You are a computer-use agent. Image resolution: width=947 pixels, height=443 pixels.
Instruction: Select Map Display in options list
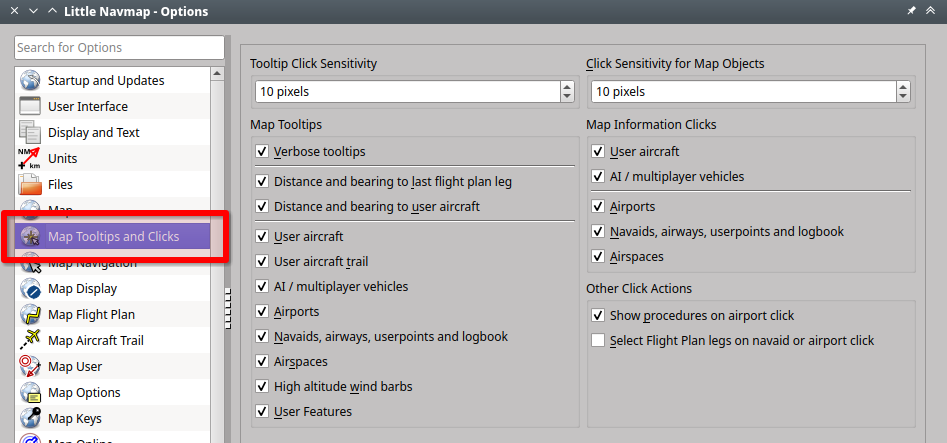click(x=113, y=289)
